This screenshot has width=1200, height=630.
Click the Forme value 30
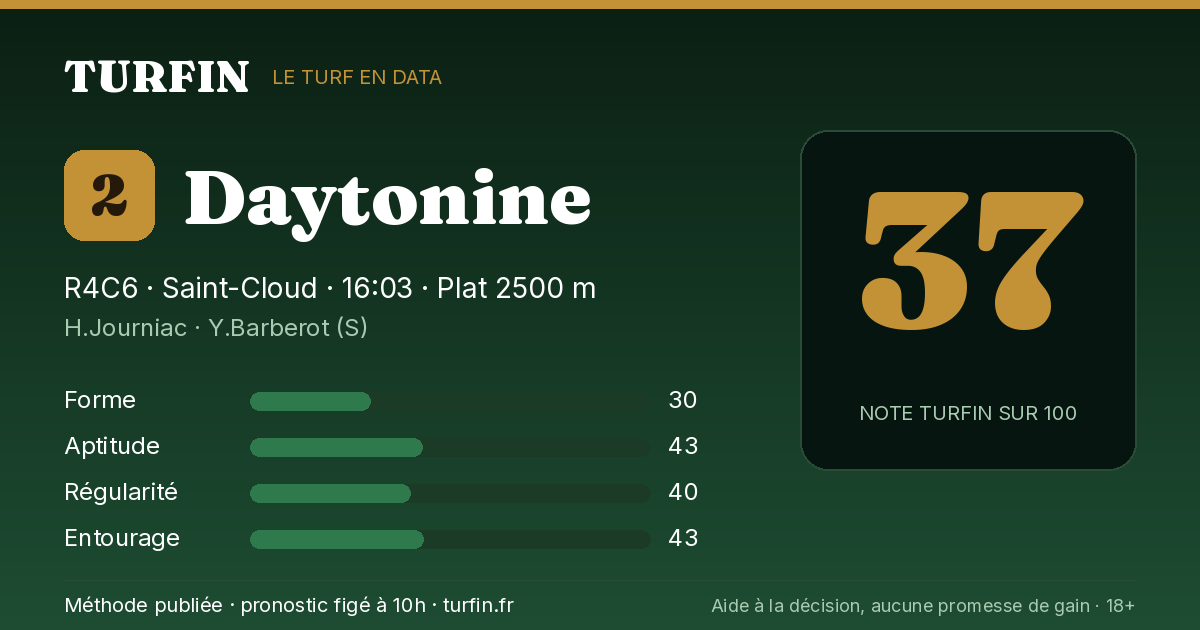(x=683, y=400)
